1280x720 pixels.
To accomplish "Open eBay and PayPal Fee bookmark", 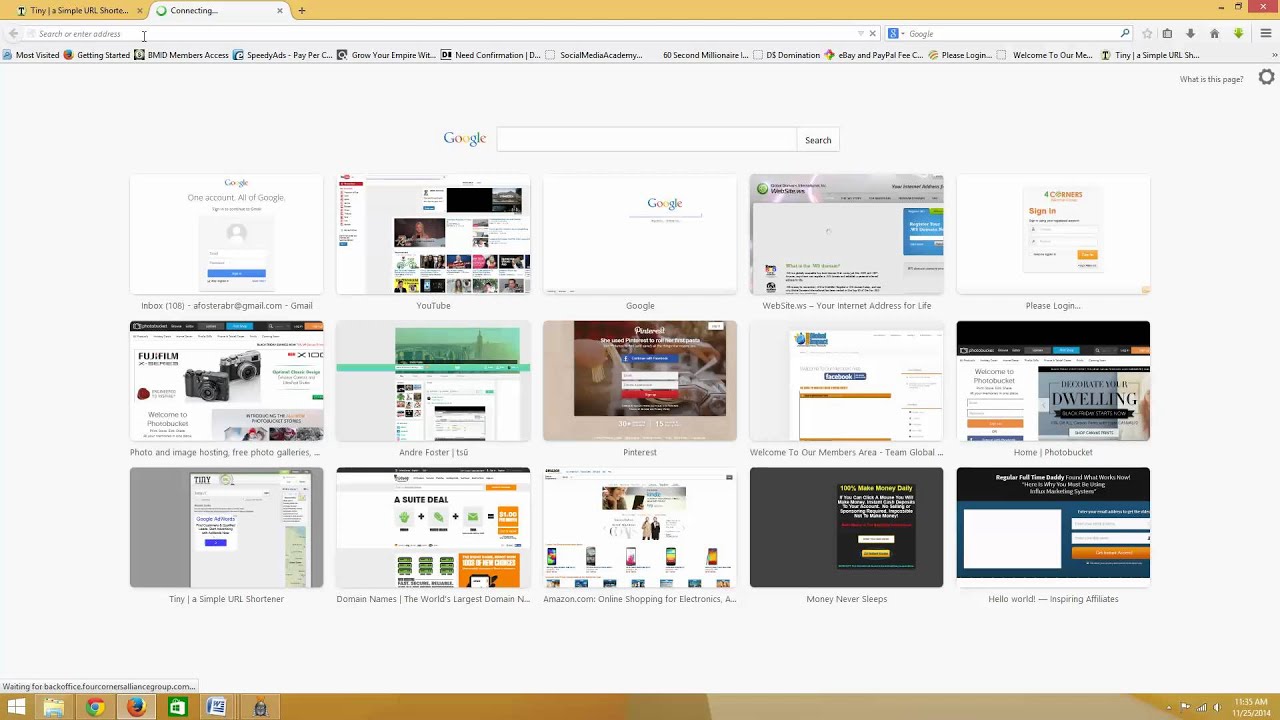I will click(873, 55).
